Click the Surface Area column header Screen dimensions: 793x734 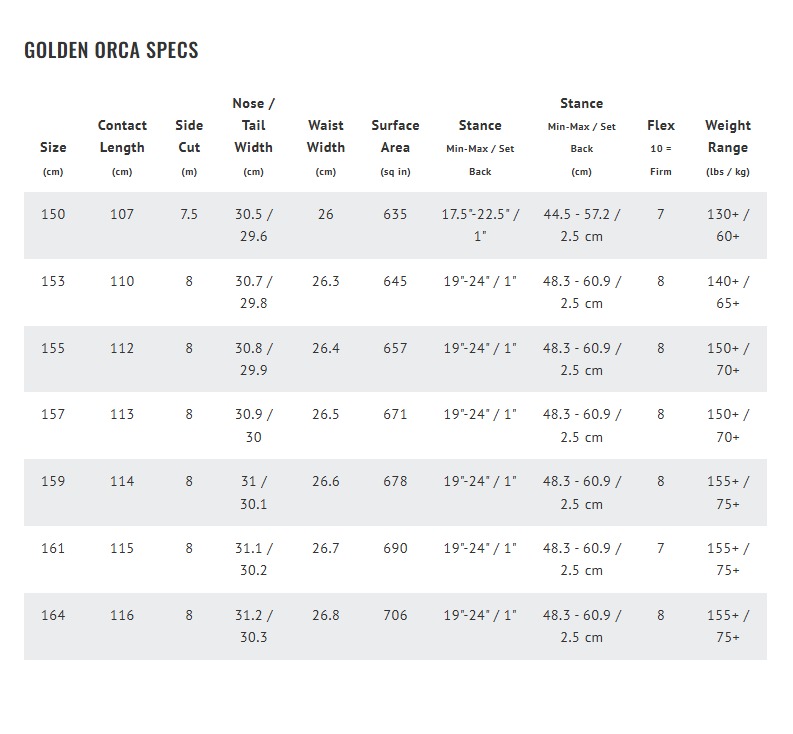click(395, 137)
